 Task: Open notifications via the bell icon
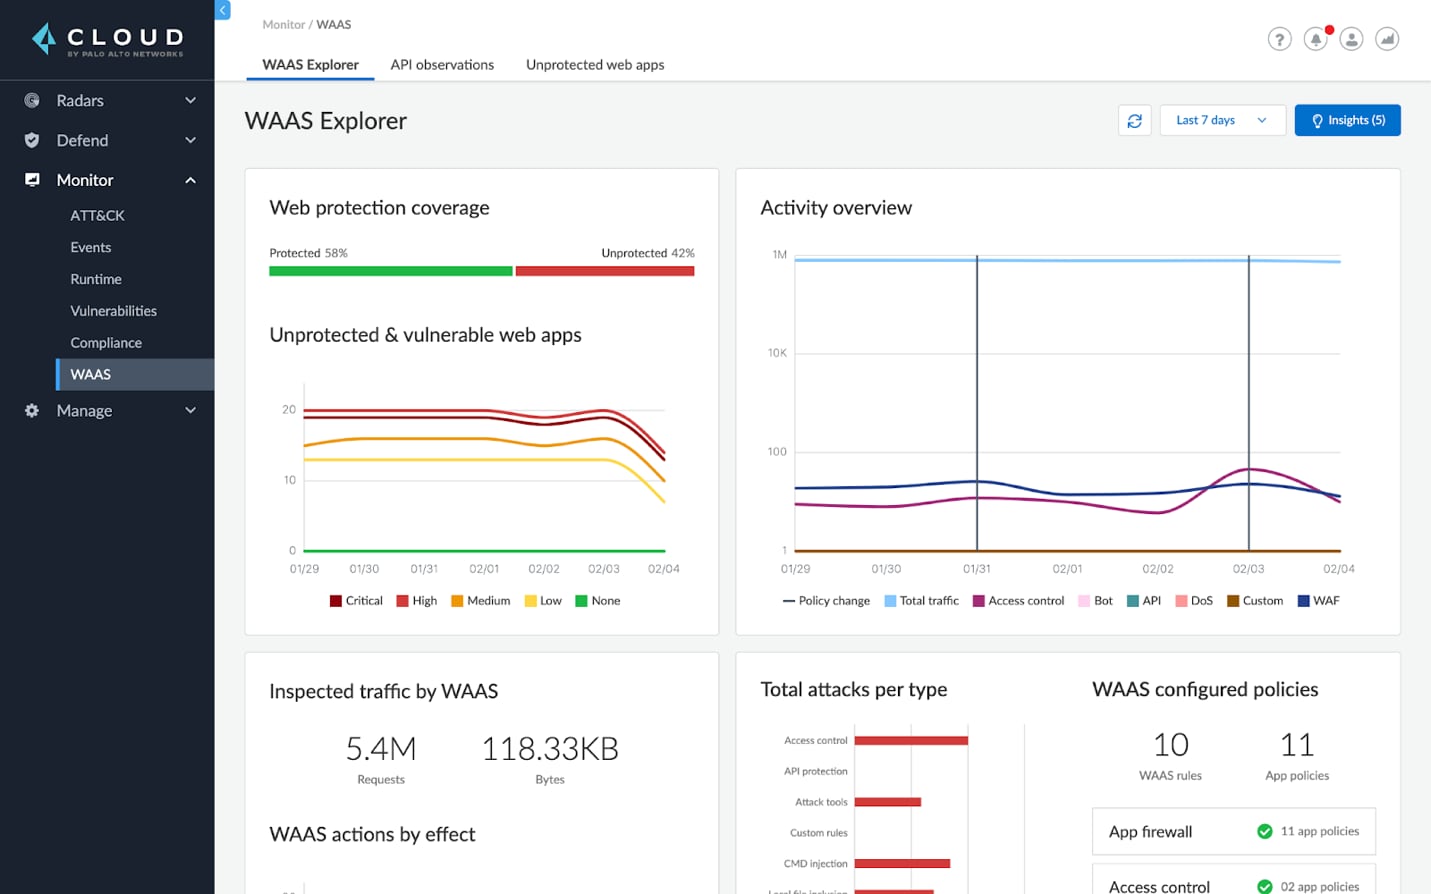(x=1315, y=39)
